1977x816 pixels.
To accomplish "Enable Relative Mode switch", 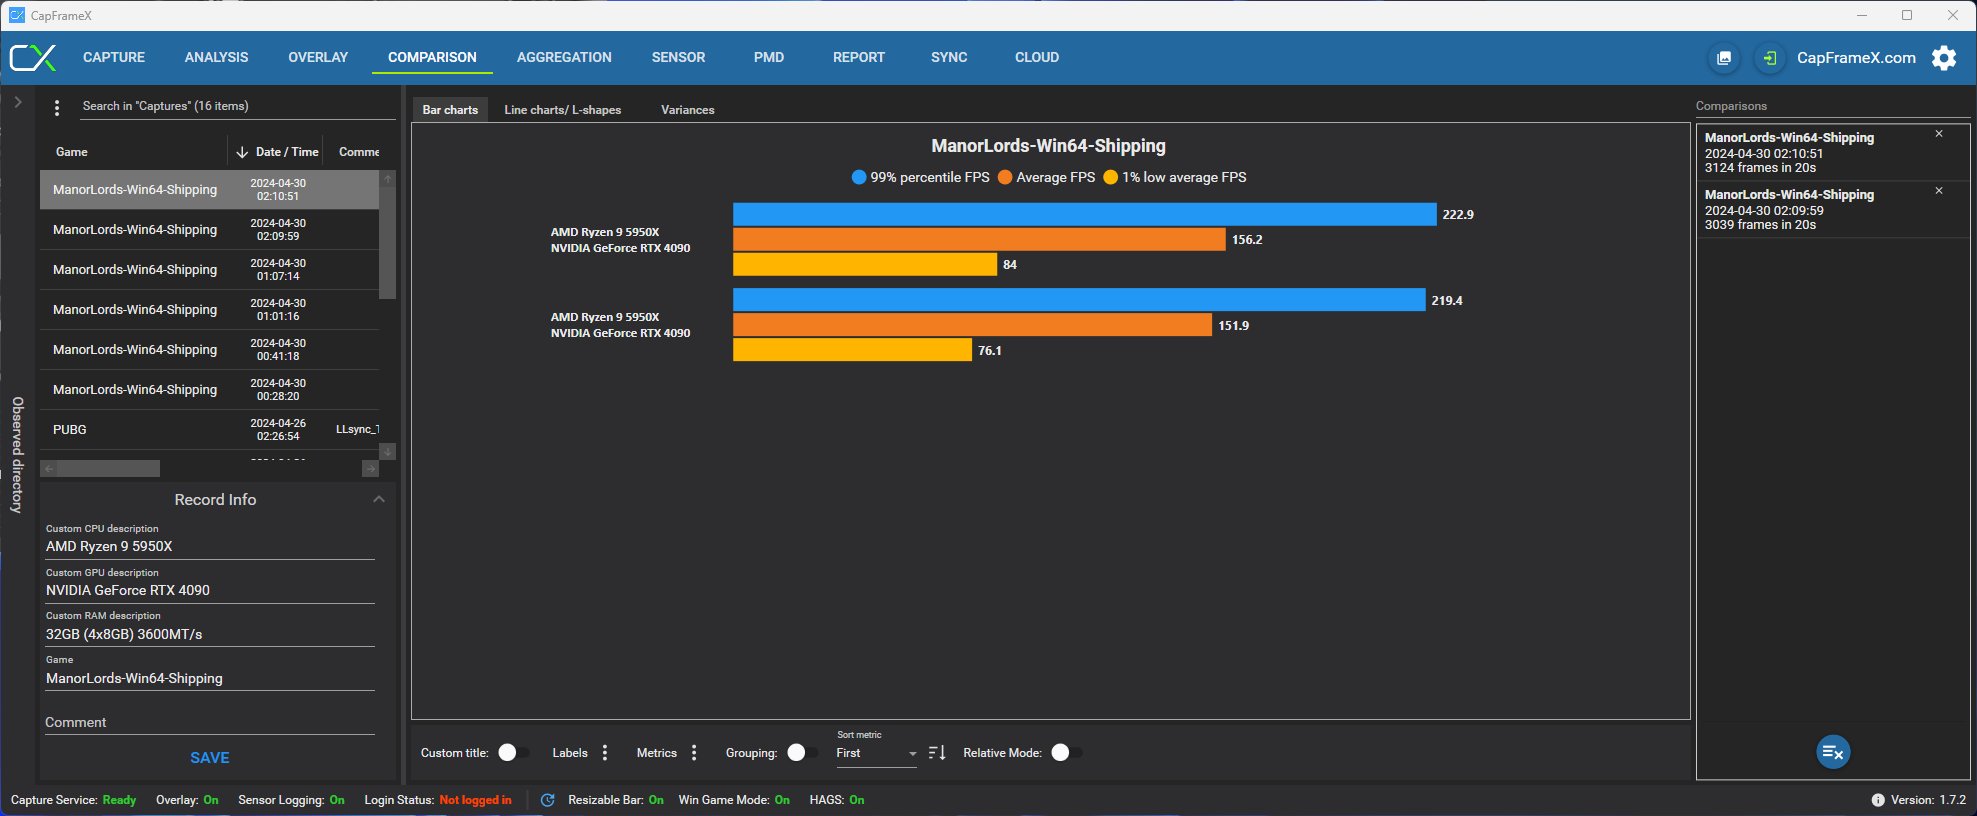I will click(x=1067, y=753).
